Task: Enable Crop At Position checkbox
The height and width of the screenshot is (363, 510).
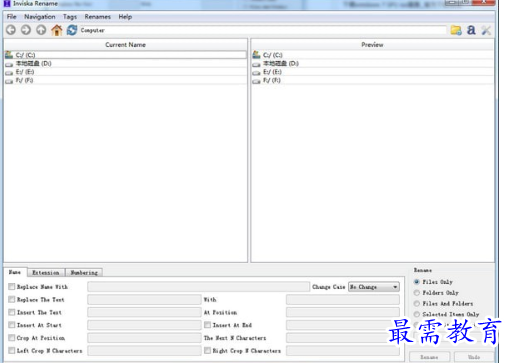Action: 12,338
